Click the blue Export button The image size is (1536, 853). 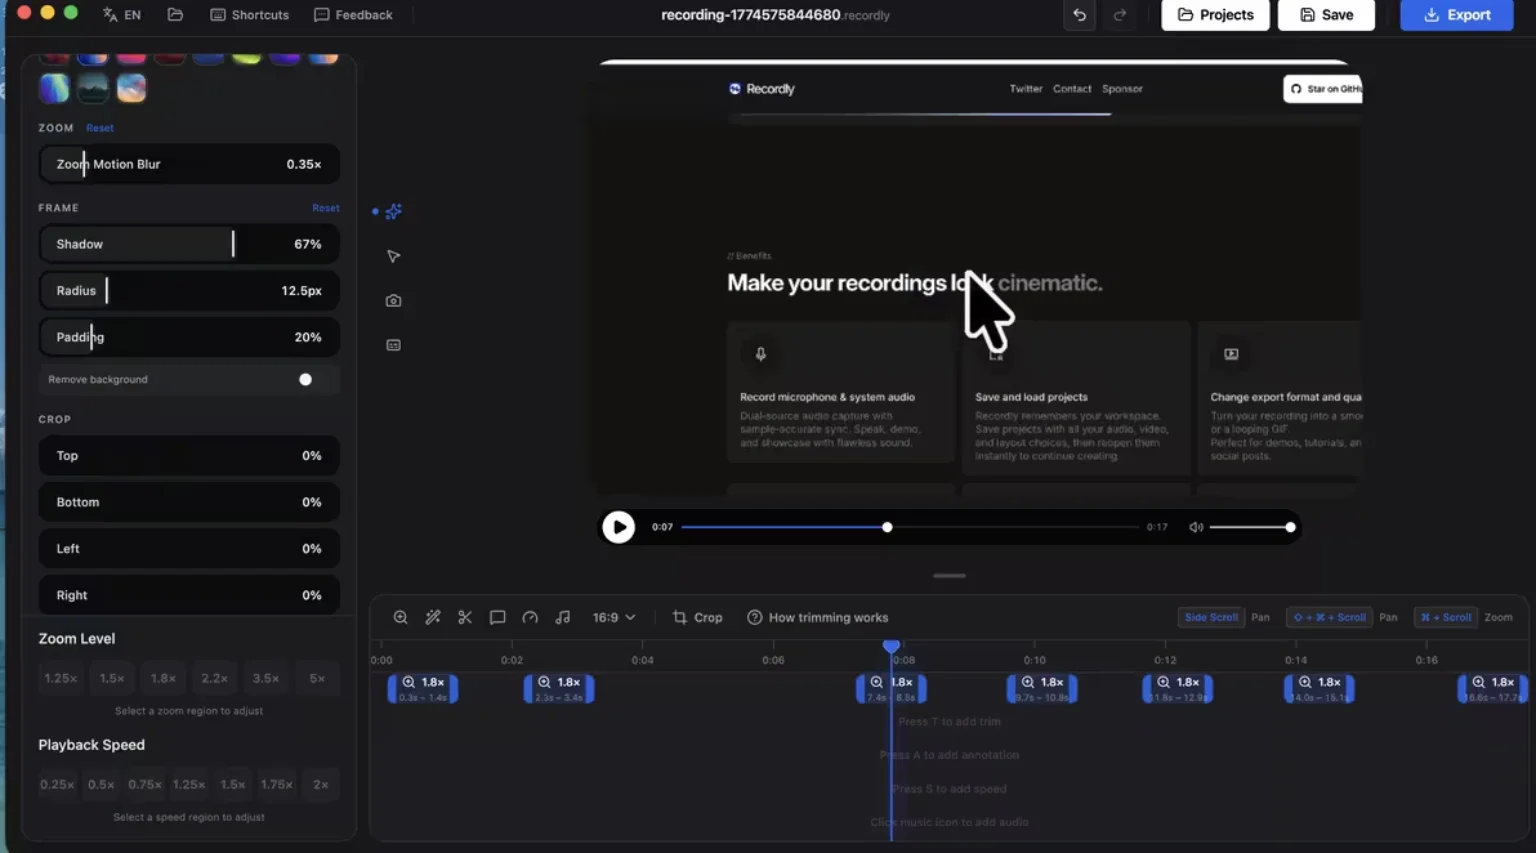point(1456,15)
